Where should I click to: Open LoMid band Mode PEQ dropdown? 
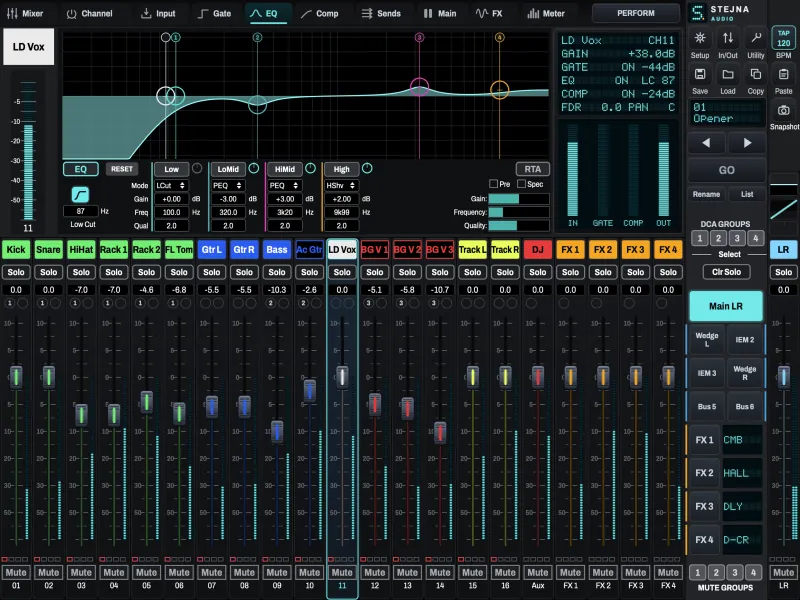click(x=228, y=186)
